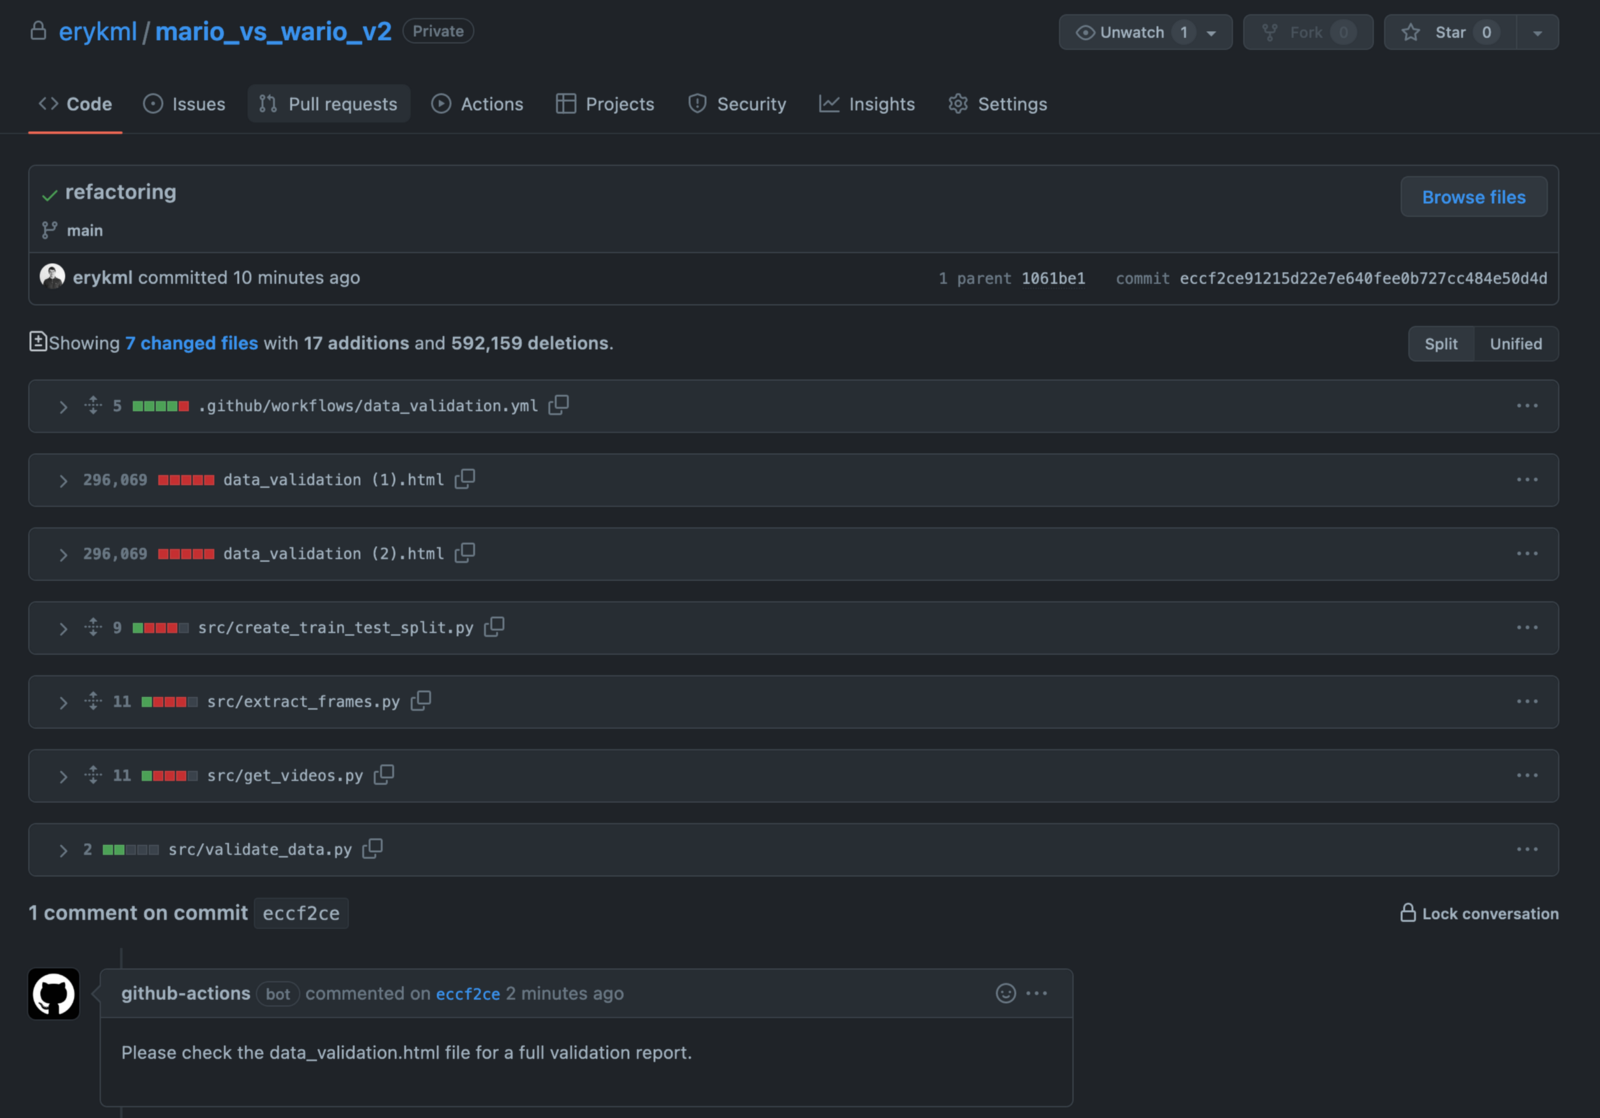Open the Security tab
Viewport: 1600px width, 1118px height.
pos(738,104)
